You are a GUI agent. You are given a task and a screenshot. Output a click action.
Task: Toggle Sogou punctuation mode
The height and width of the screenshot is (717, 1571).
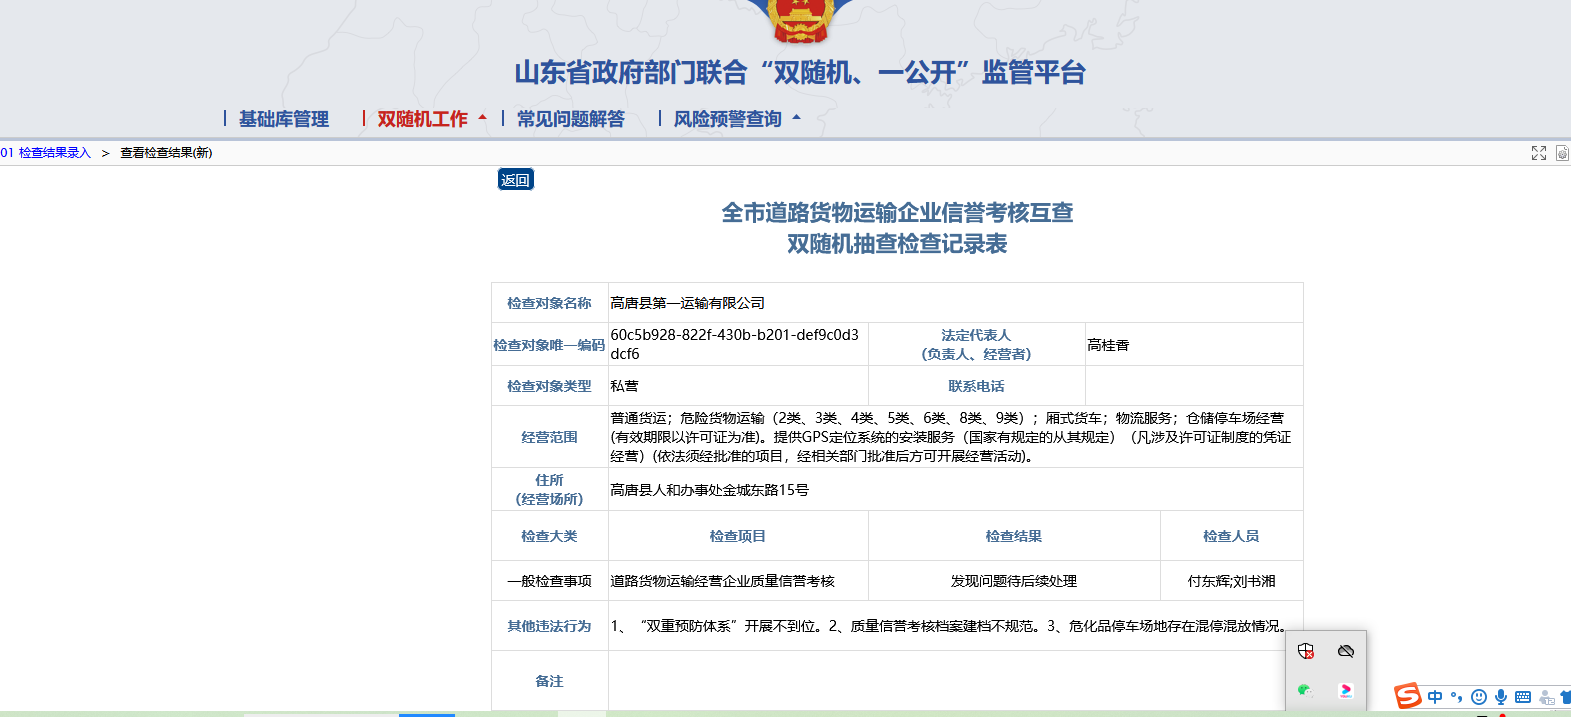click(x=1457, y=697)
